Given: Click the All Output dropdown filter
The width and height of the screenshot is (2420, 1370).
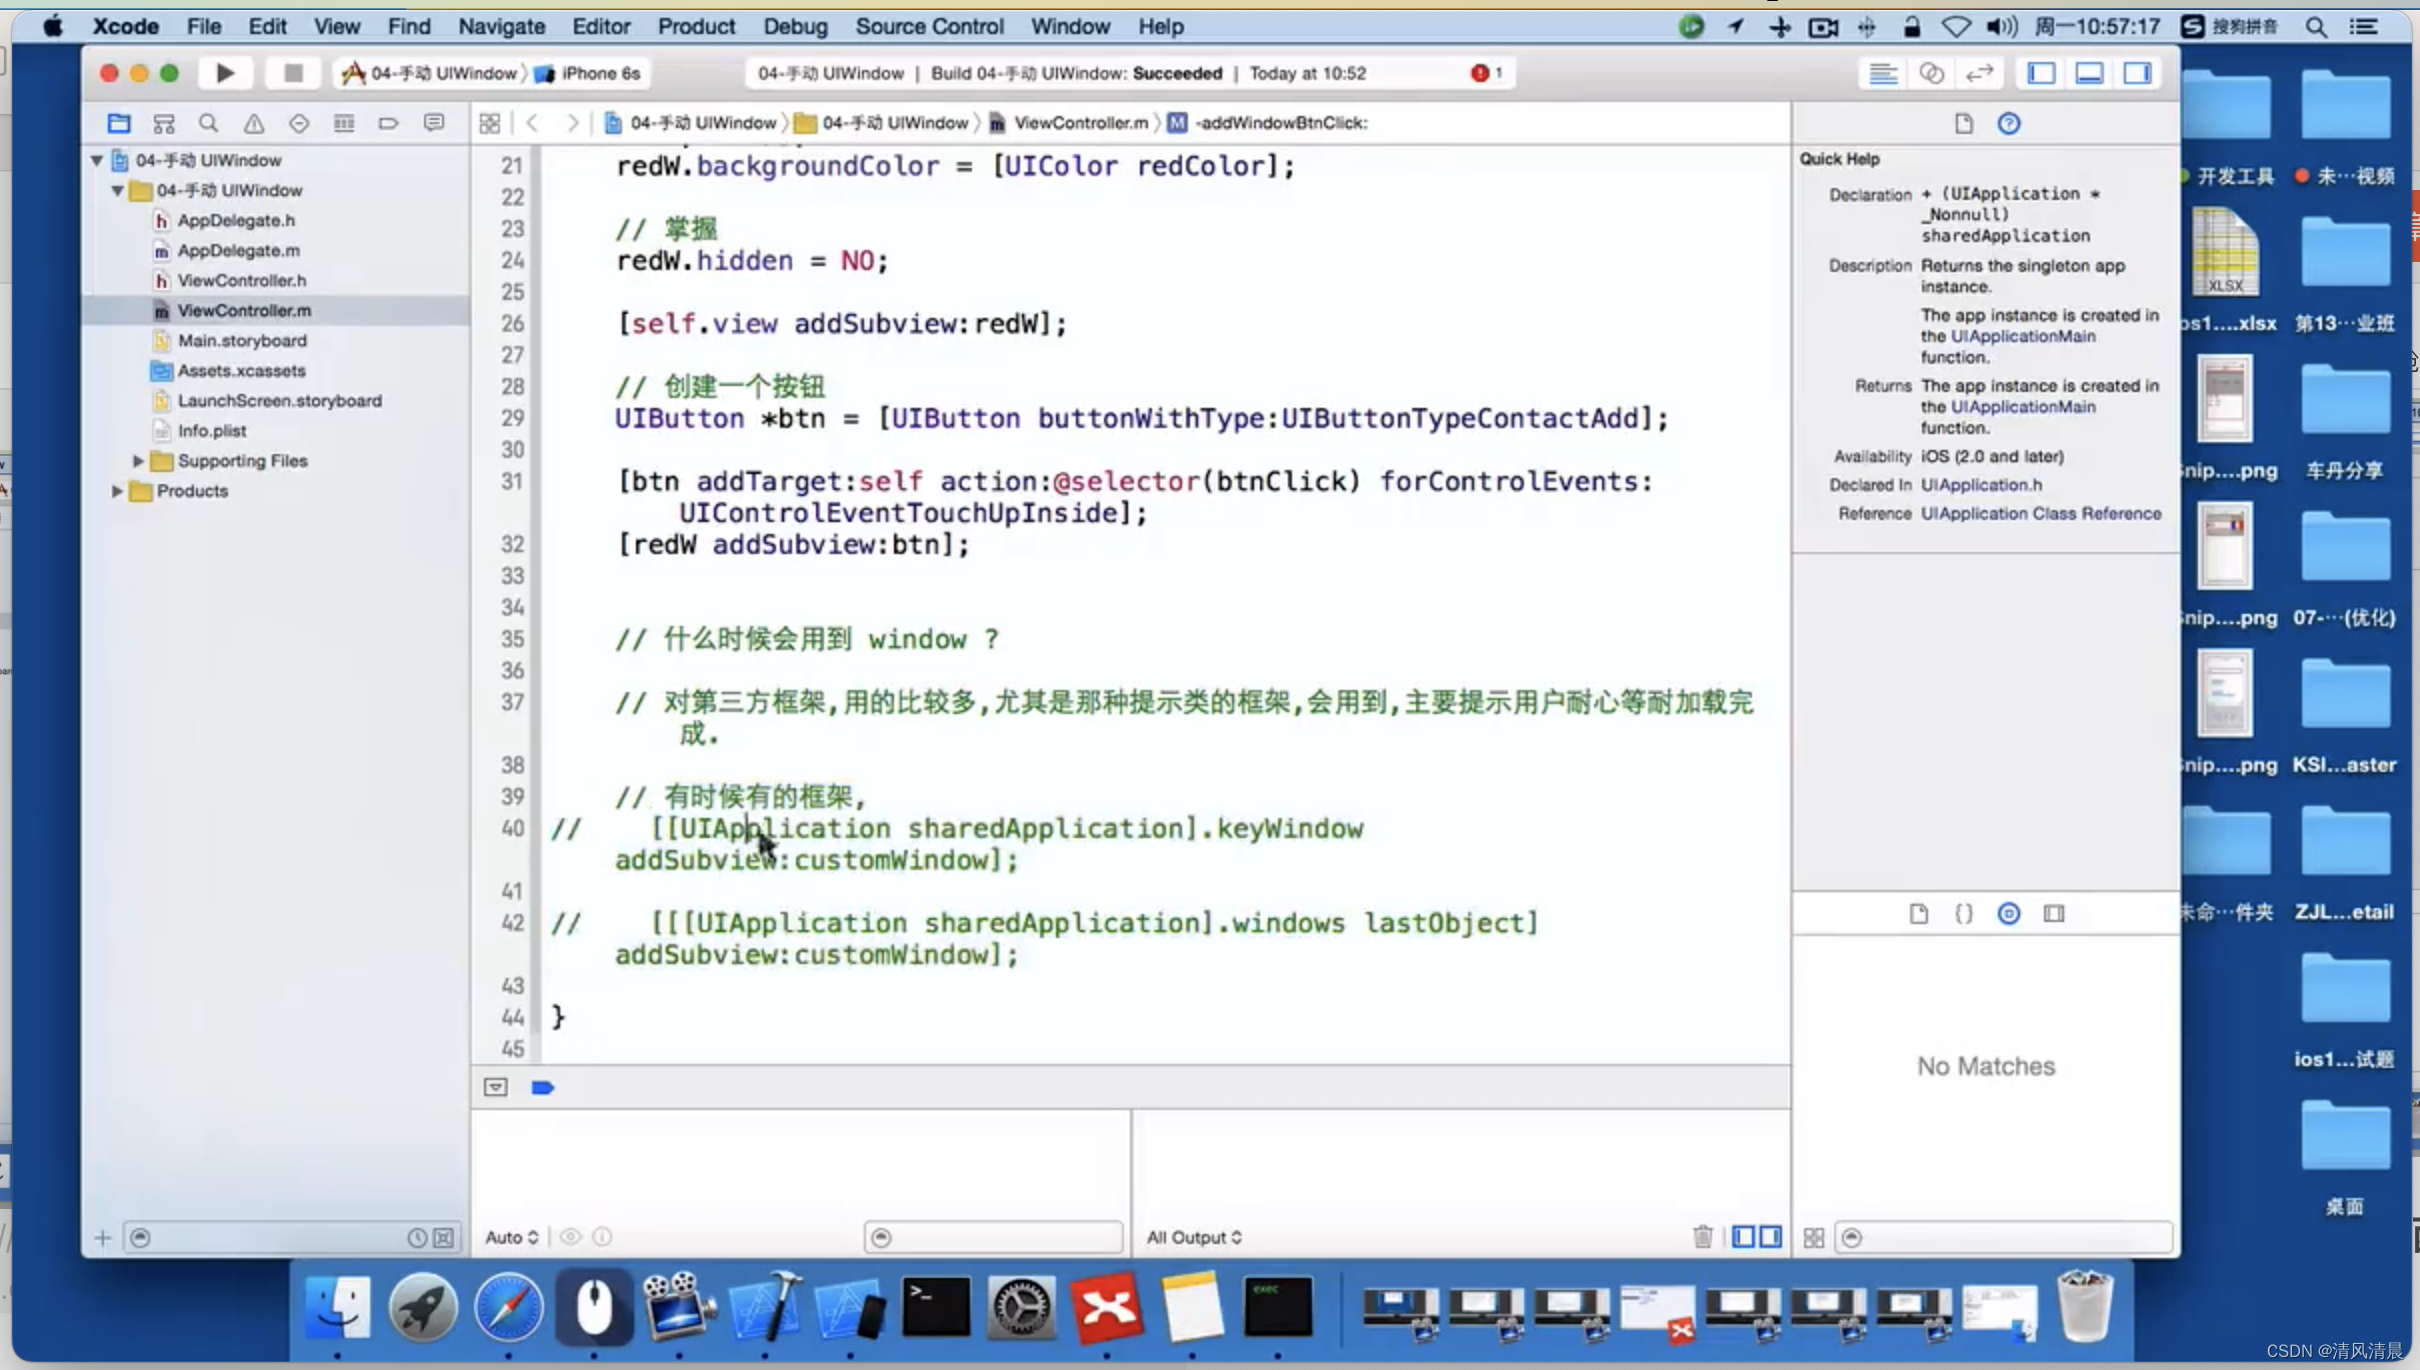Looking at the screenshot, I should [x=1193, y=1237].
